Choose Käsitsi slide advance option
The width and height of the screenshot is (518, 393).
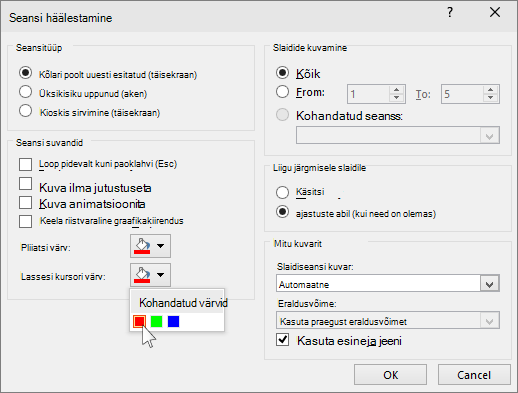pyautogui.click(x=282, y=192)
